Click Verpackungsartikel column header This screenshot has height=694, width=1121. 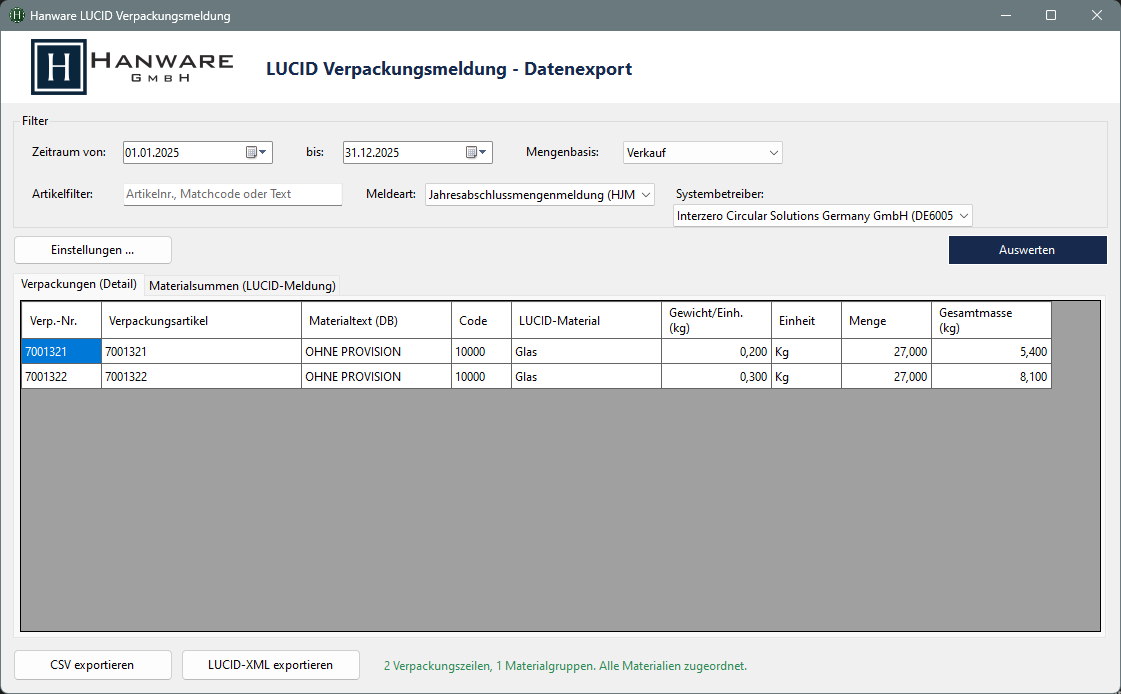pyautogui.click(x=202, y=320)
